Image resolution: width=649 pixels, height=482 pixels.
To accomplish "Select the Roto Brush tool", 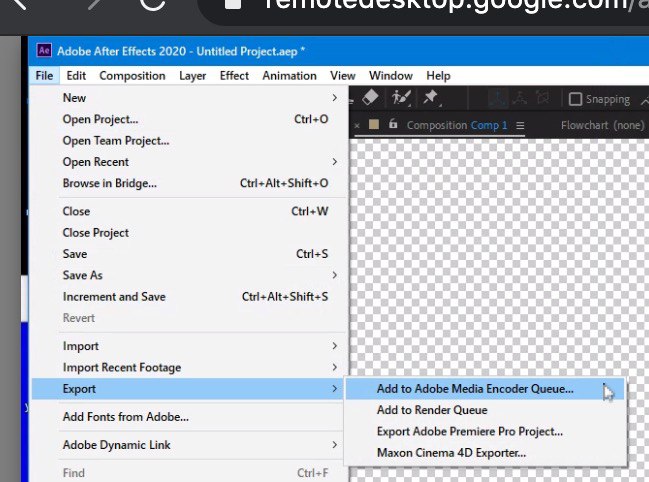I will [401, 98].
